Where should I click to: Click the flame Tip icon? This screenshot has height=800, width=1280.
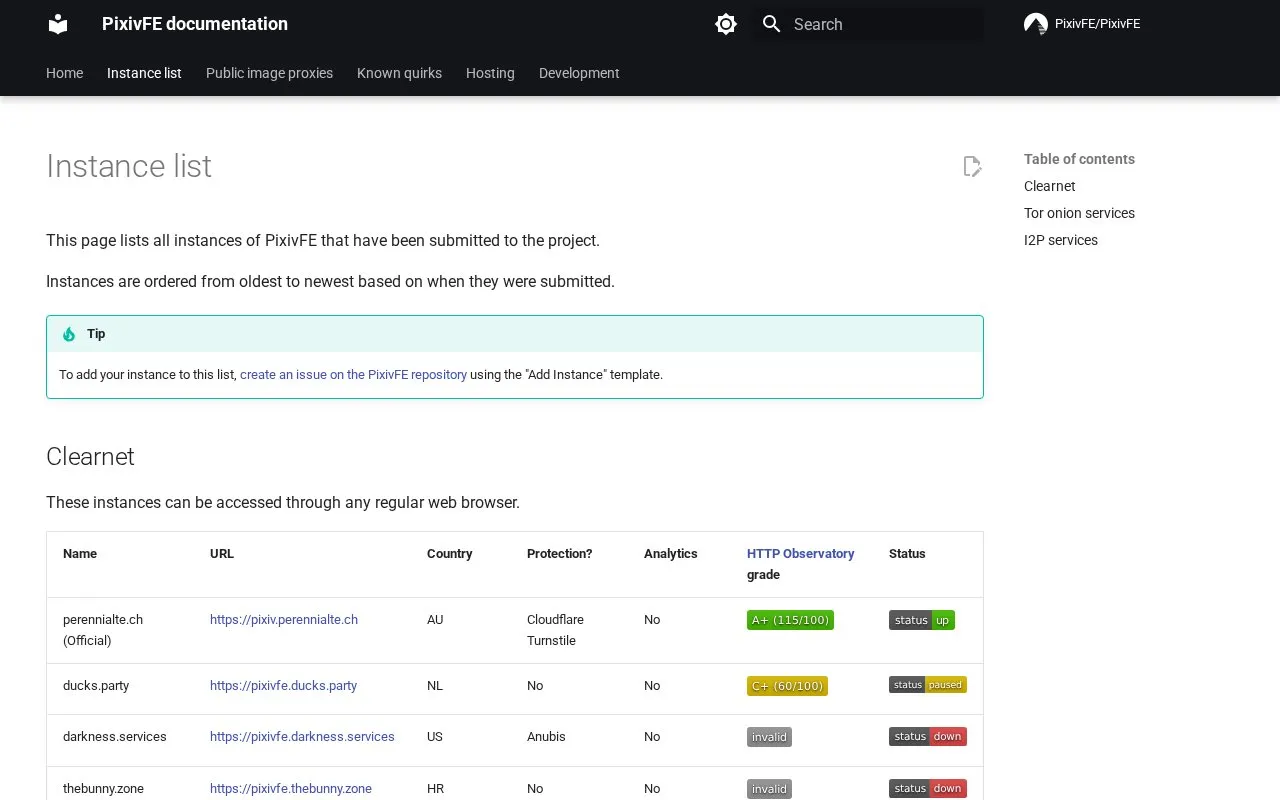(69, 334)
